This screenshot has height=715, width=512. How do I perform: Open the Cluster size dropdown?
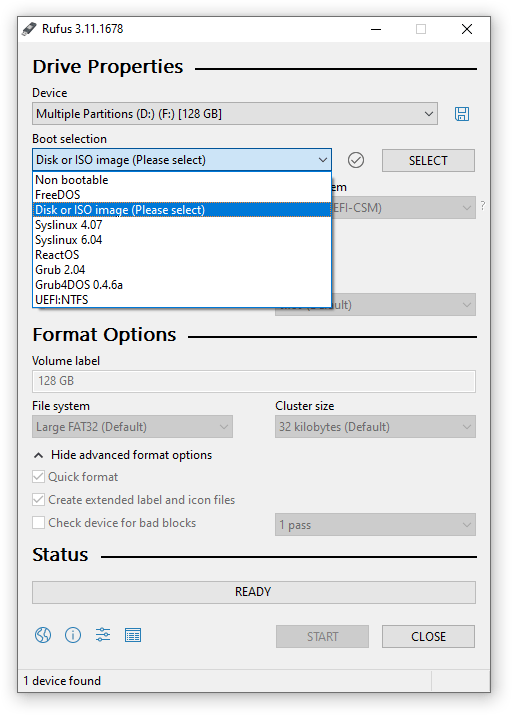(375, 427)
